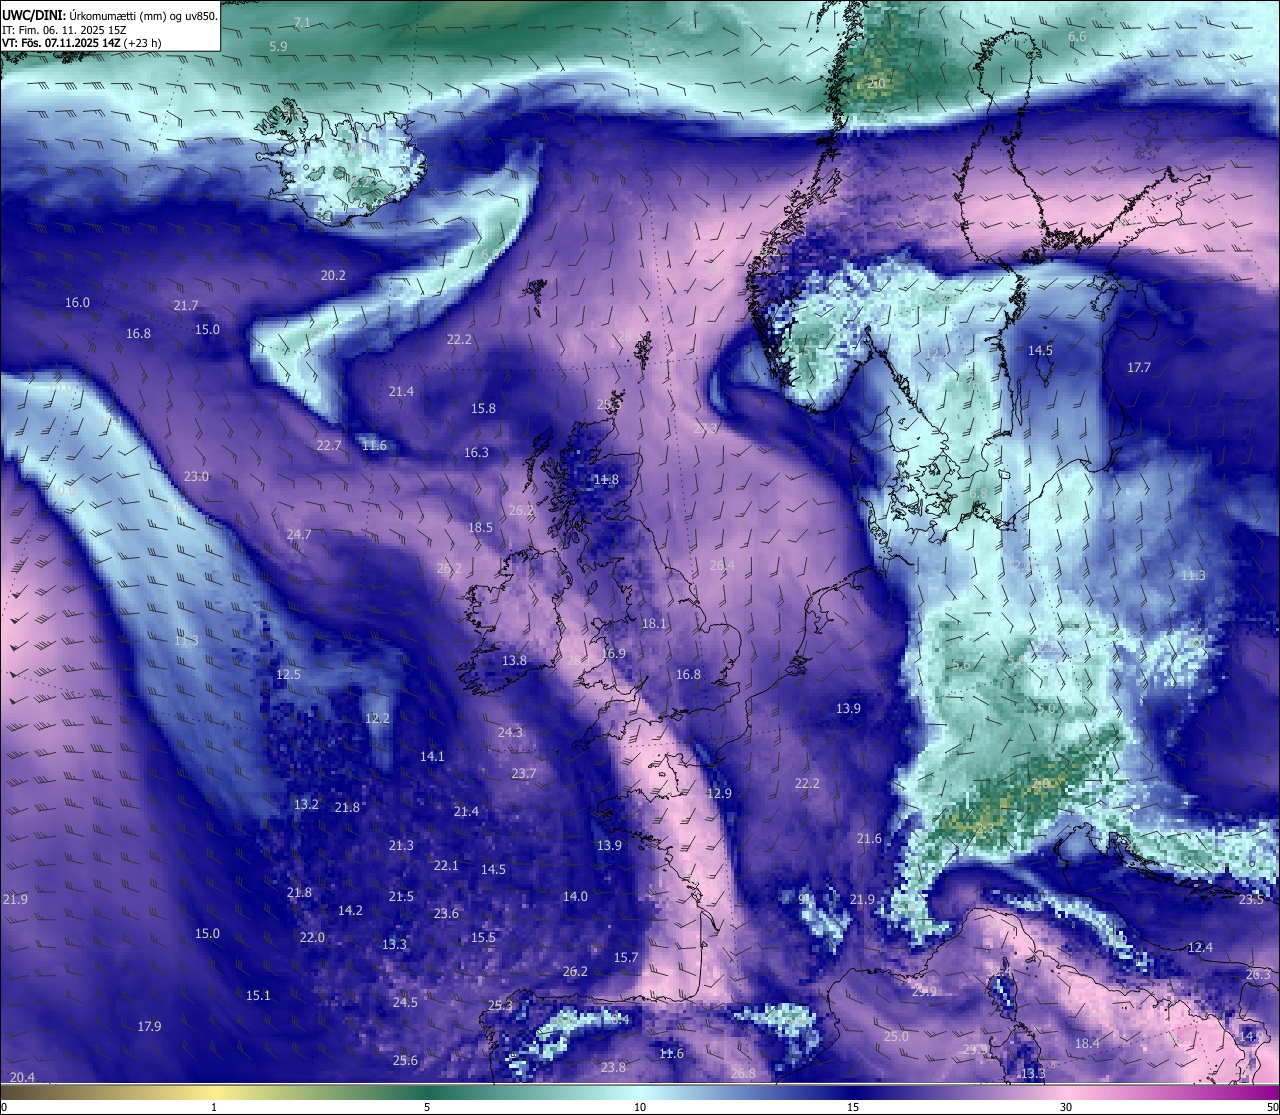Click the map value '15.1'

coord(258,995)
